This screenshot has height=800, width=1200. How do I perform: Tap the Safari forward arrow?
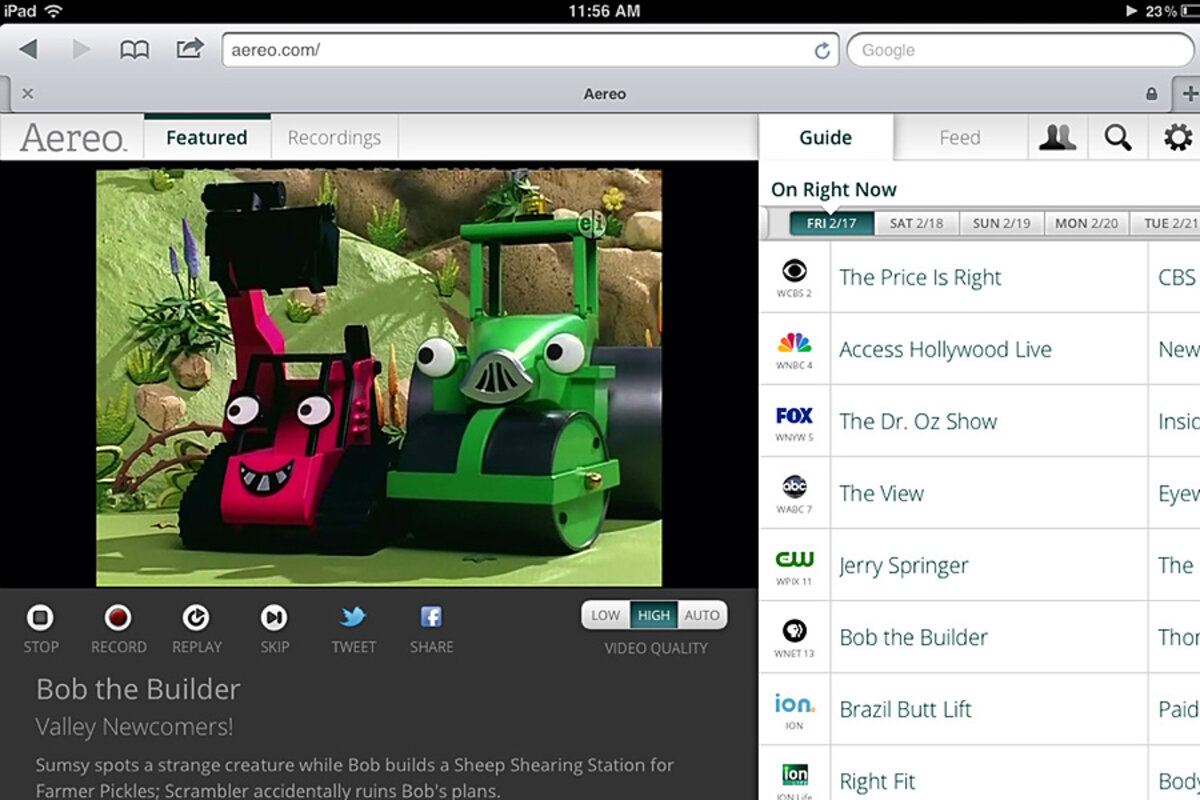click(x=81, y=49)
